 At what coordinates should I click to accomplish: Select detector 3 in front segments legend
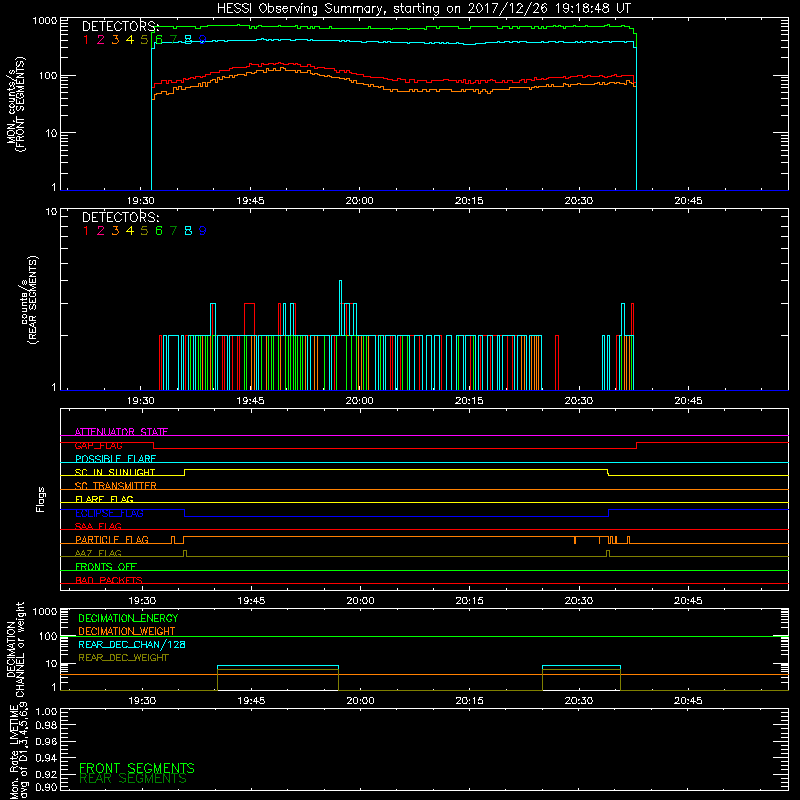click(x=115, y=40)
